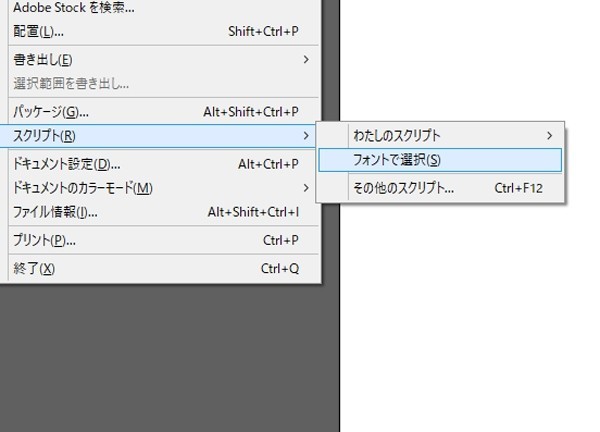
Task: Run the フォントで選択(S) script
Action: (440, 160)
